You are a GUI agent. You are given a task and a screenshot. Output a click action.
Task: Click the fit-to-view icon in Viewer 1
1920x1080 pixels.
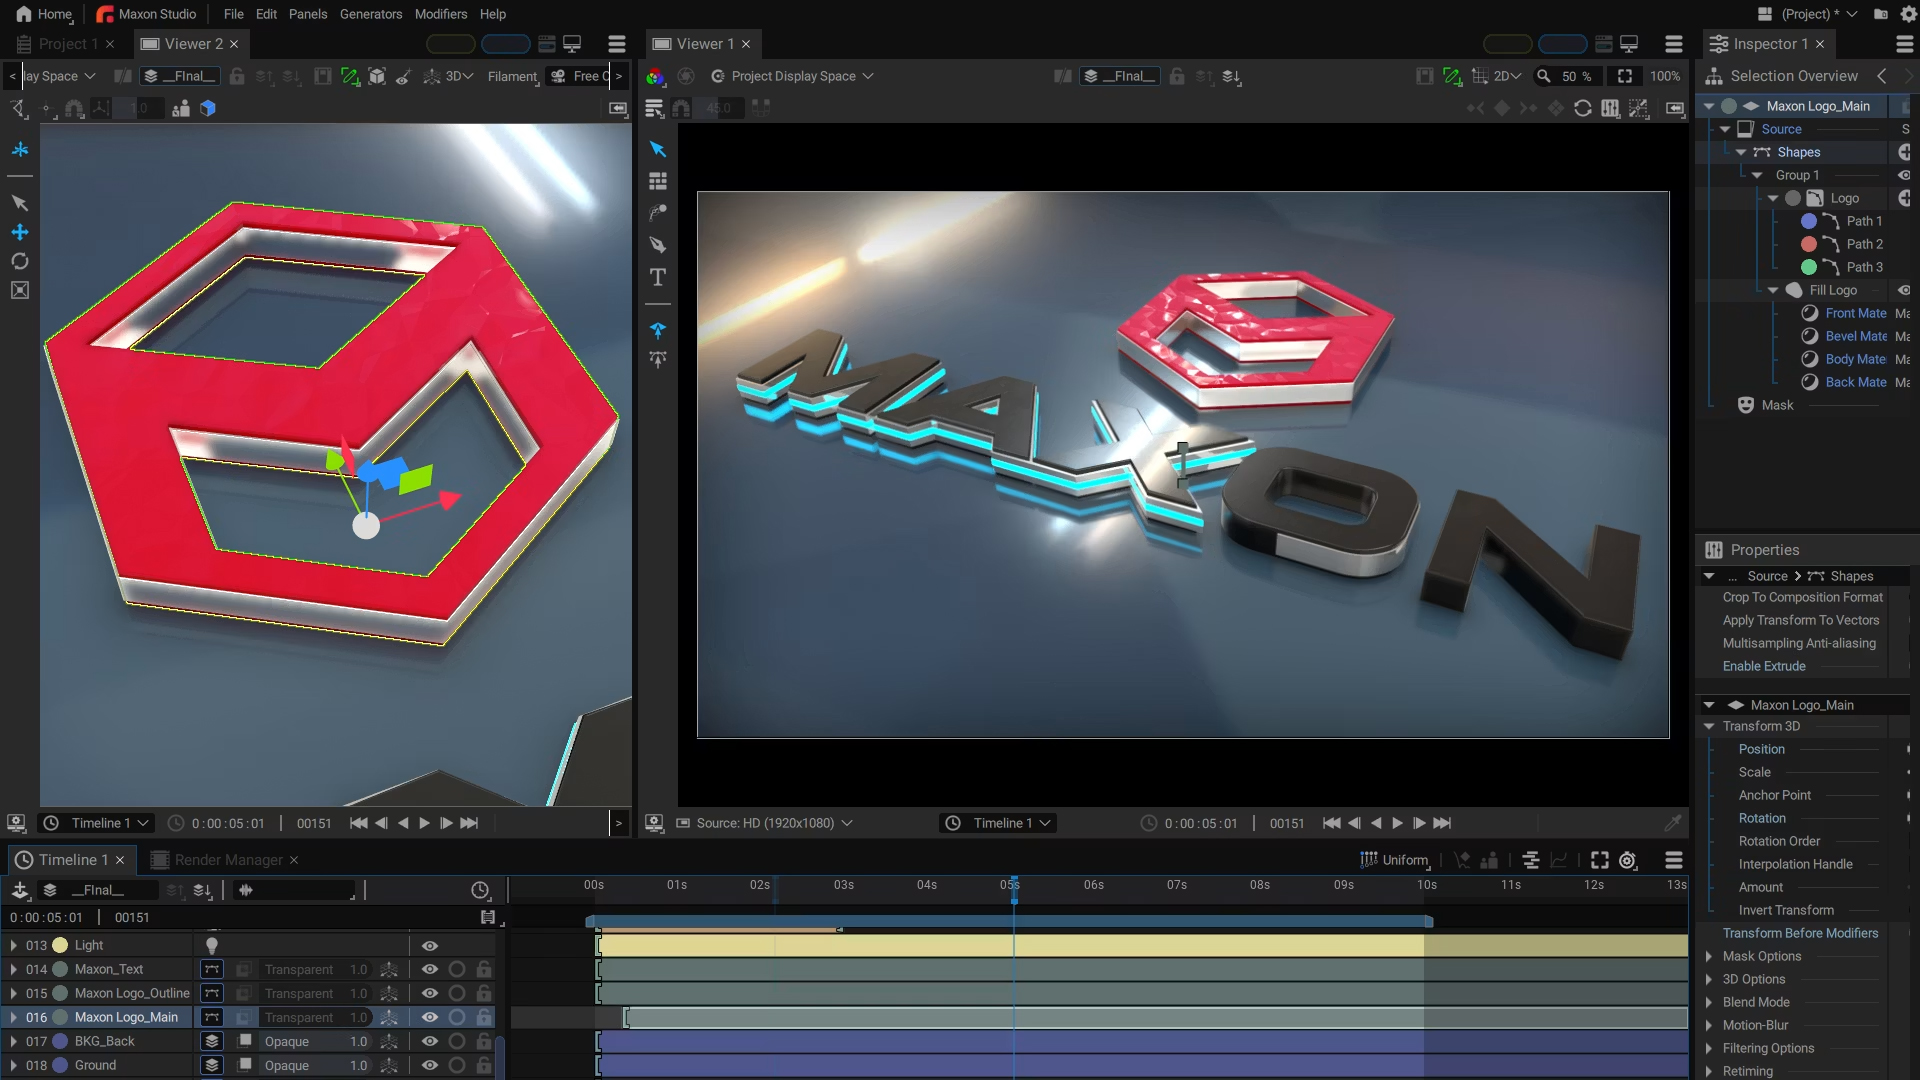click(x=1625, y=76)
